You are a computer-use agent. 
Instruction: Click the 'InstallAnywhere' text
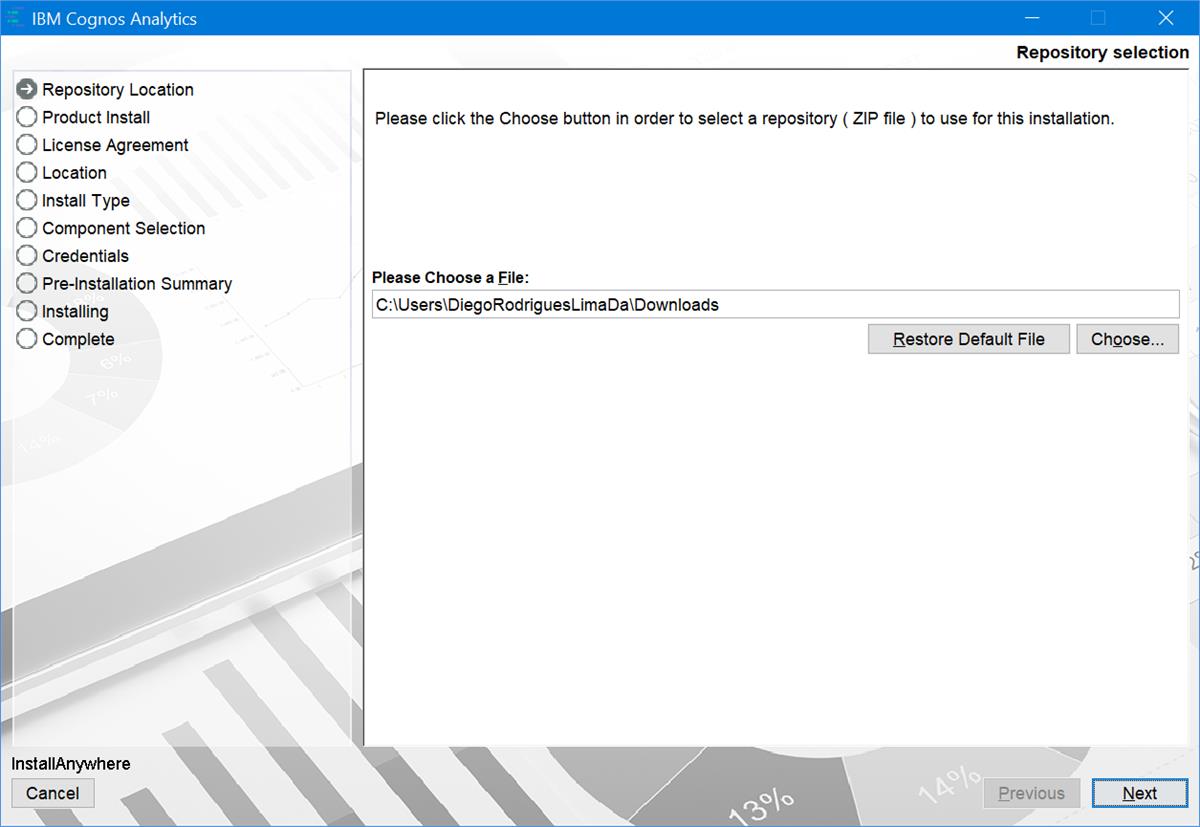pyautogui.click(x=71, y=764)
